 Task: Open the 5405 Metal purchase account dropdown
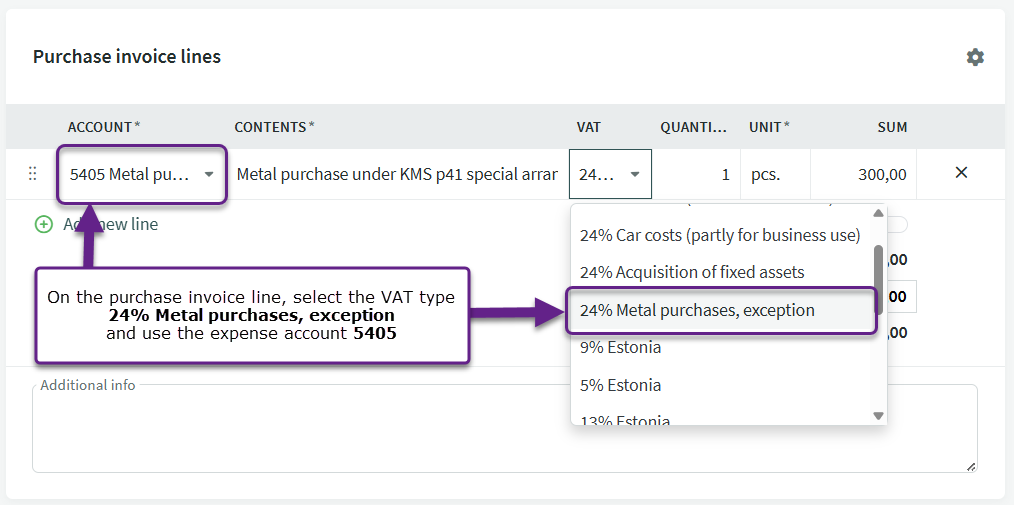[142, 174]
